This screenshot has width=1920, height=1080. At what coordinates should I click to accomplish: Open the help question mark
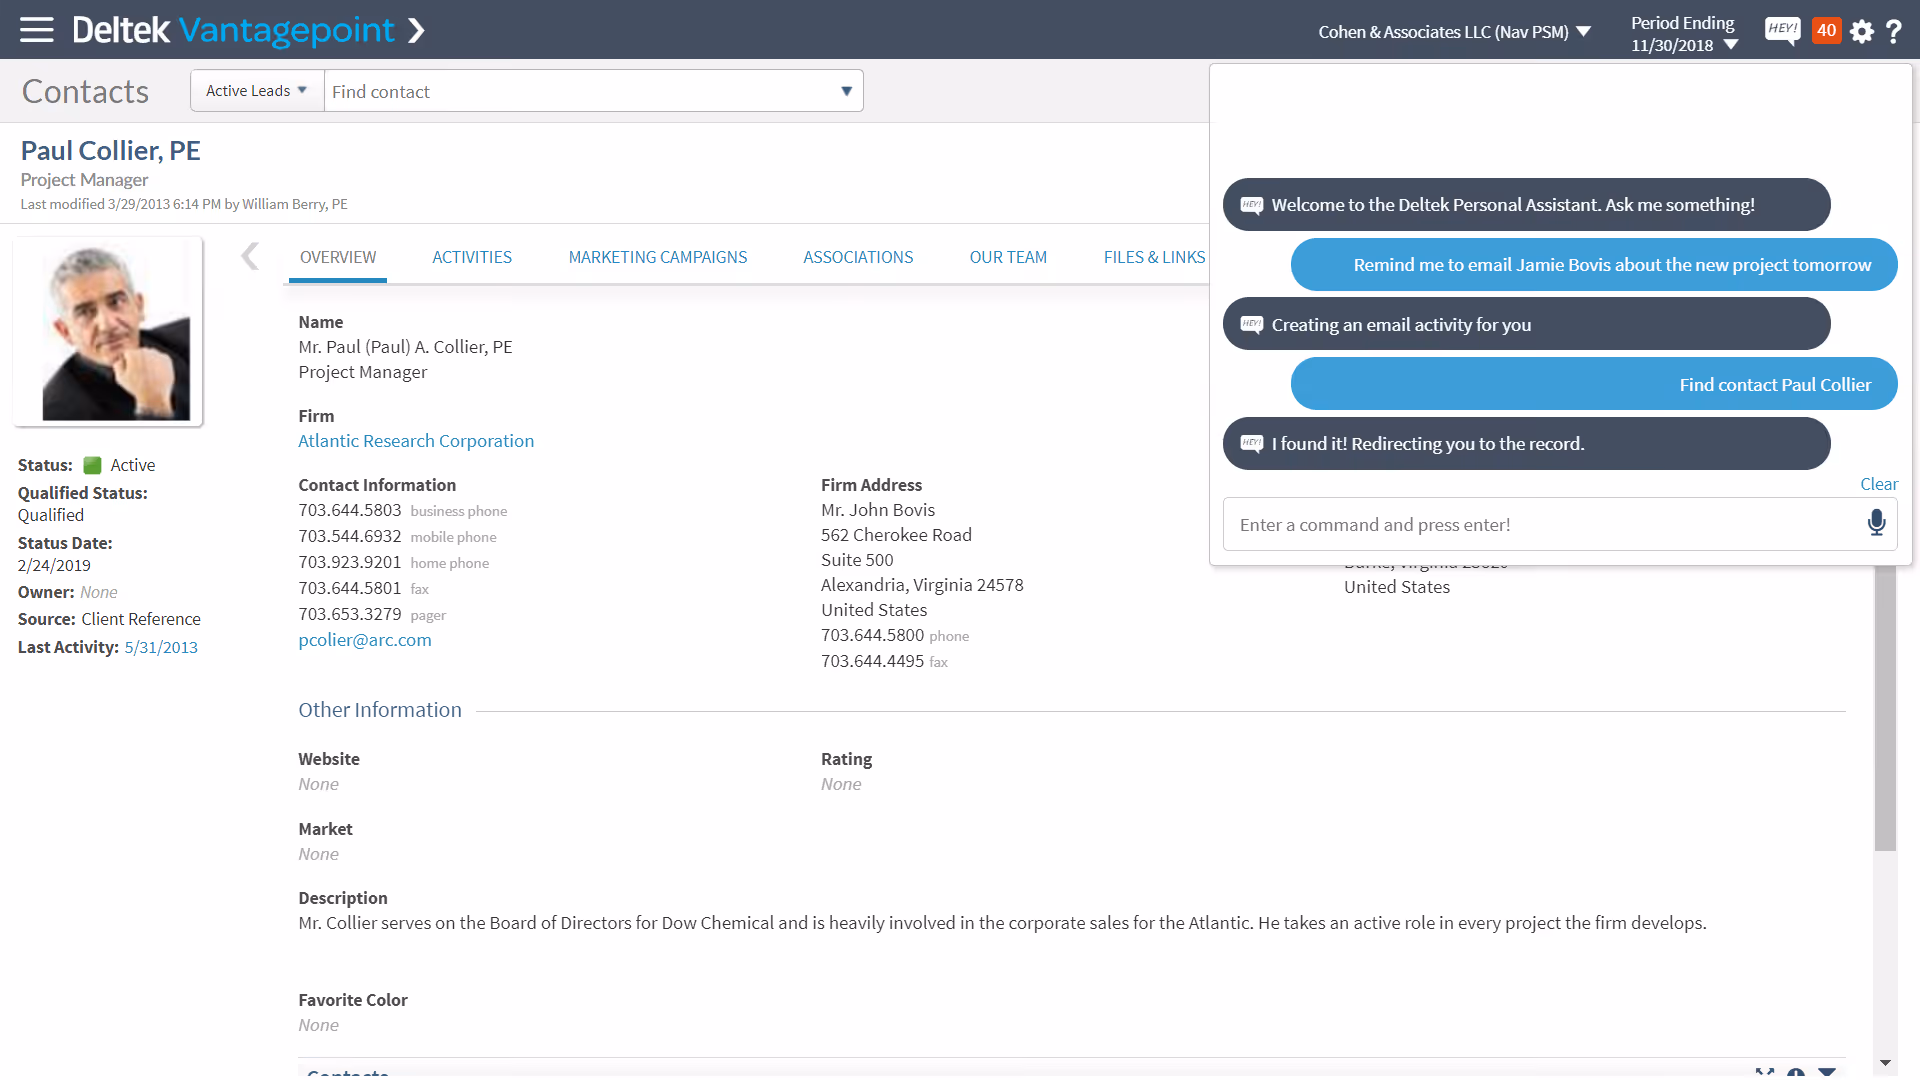coord(1894,31)
